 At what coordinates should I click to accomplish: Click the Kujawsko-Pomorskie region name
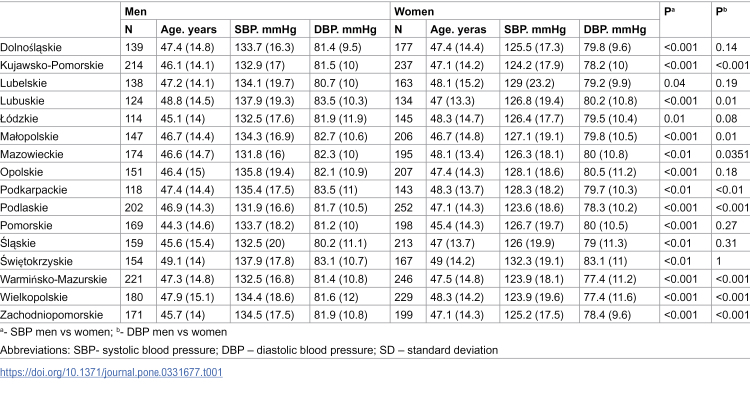[52, 65]
